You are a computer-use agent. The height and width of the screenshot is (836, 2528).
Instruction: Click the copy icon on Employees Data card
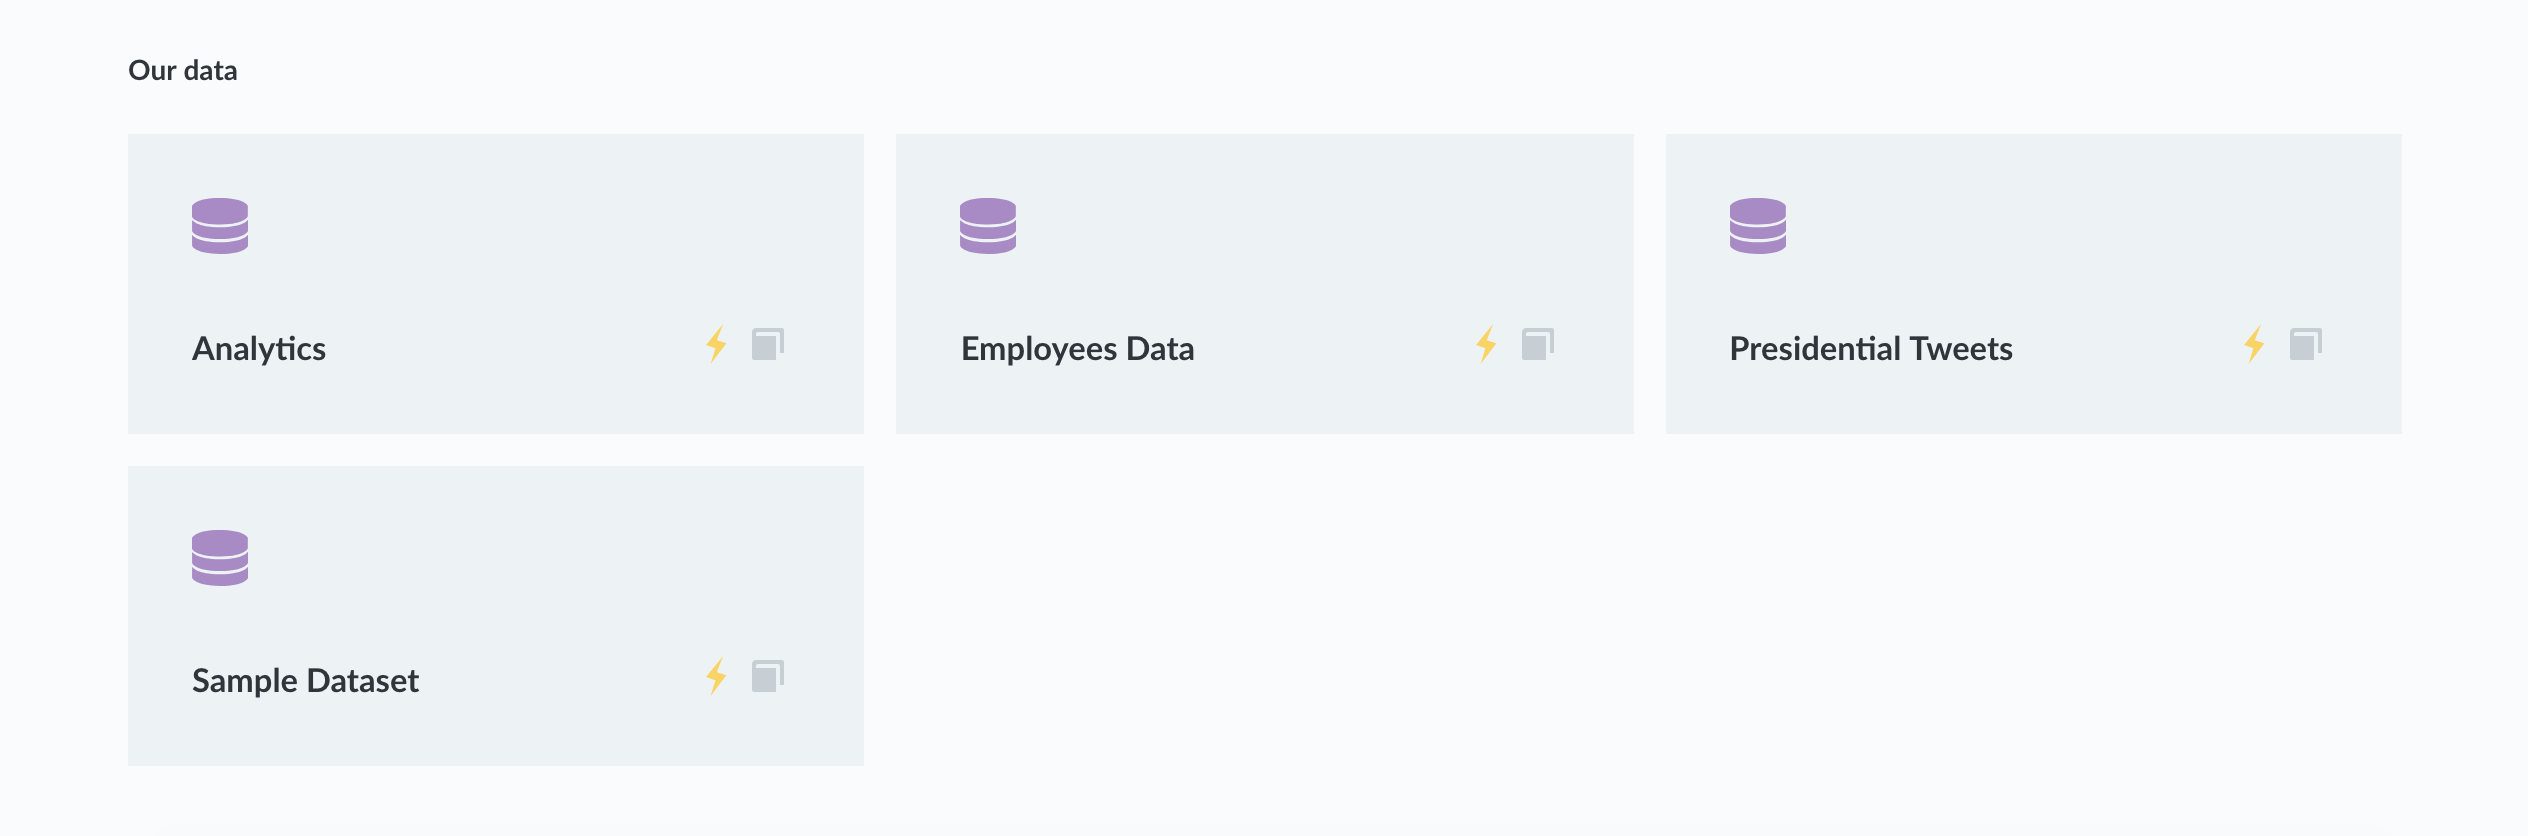1537,343
